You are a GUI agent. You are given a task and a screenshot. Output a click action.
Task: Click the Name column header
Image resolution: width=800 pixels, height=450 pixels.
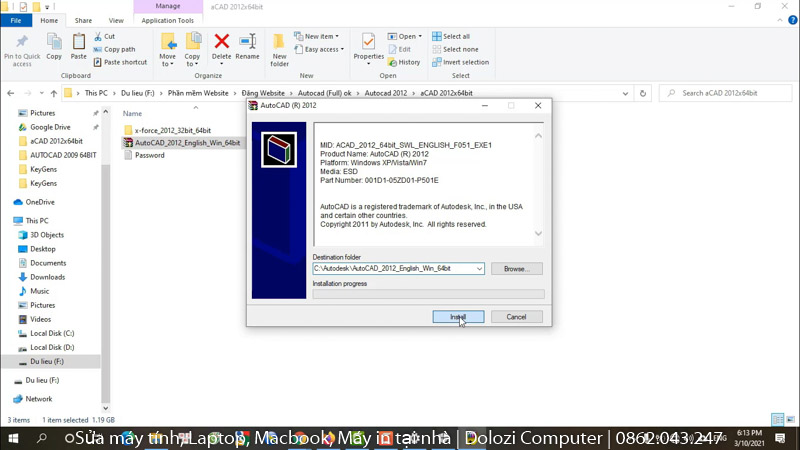(x=132, y=114)
